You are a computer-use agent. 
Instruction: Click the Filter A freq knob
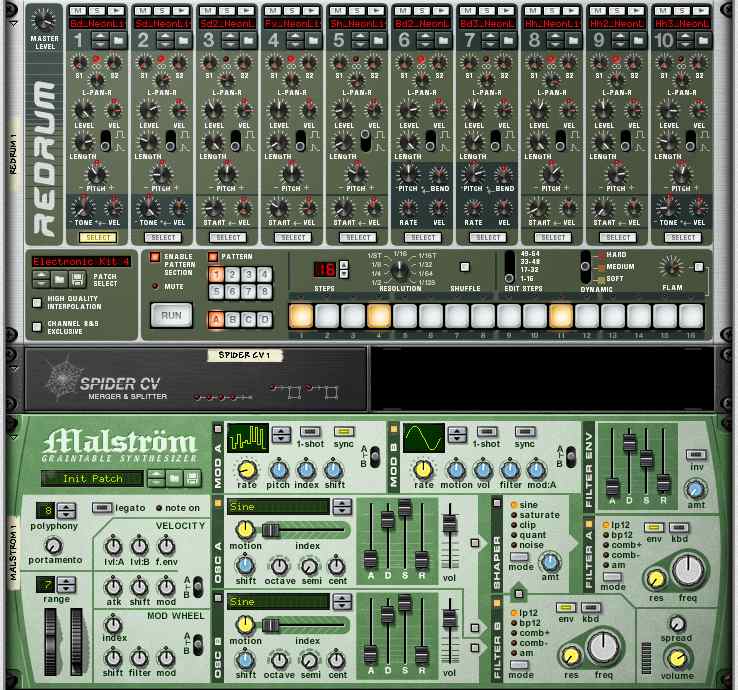click(x=688, y=570)
